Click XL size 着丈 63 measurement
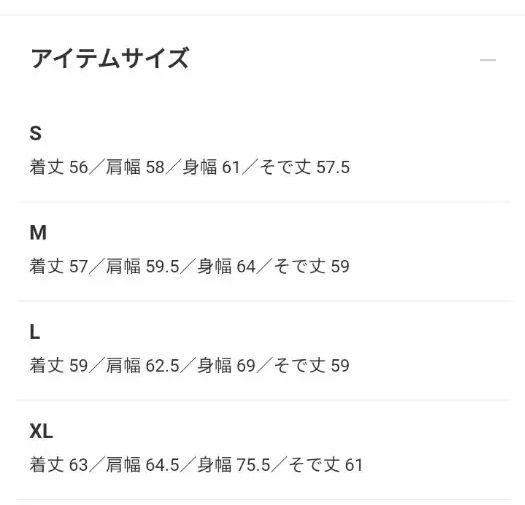Image resolution: width=525 pixels, height=505 pixels. click(x=59, y=465)
